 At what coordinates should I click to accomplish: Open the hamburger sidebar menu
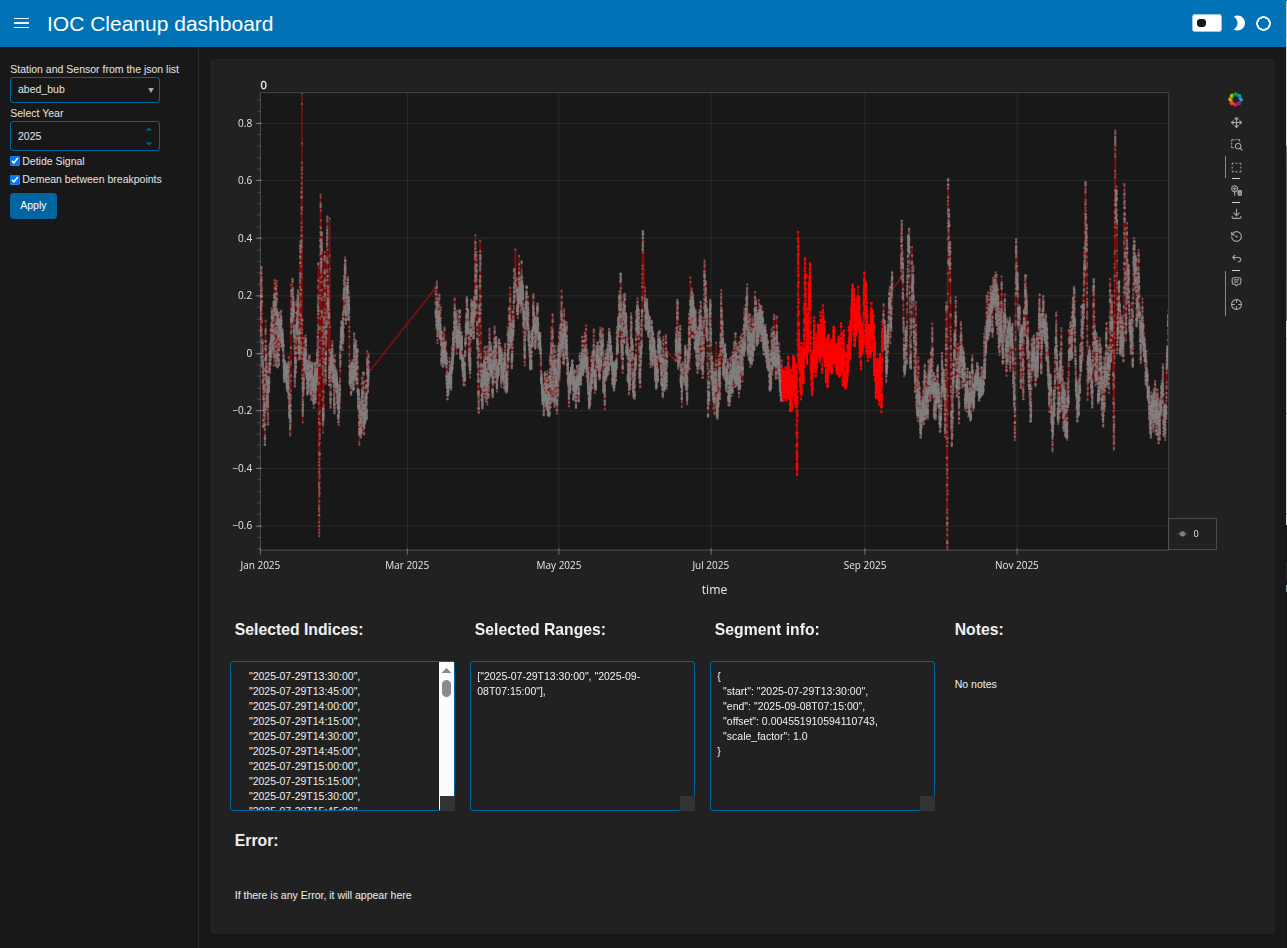point(21,23)
